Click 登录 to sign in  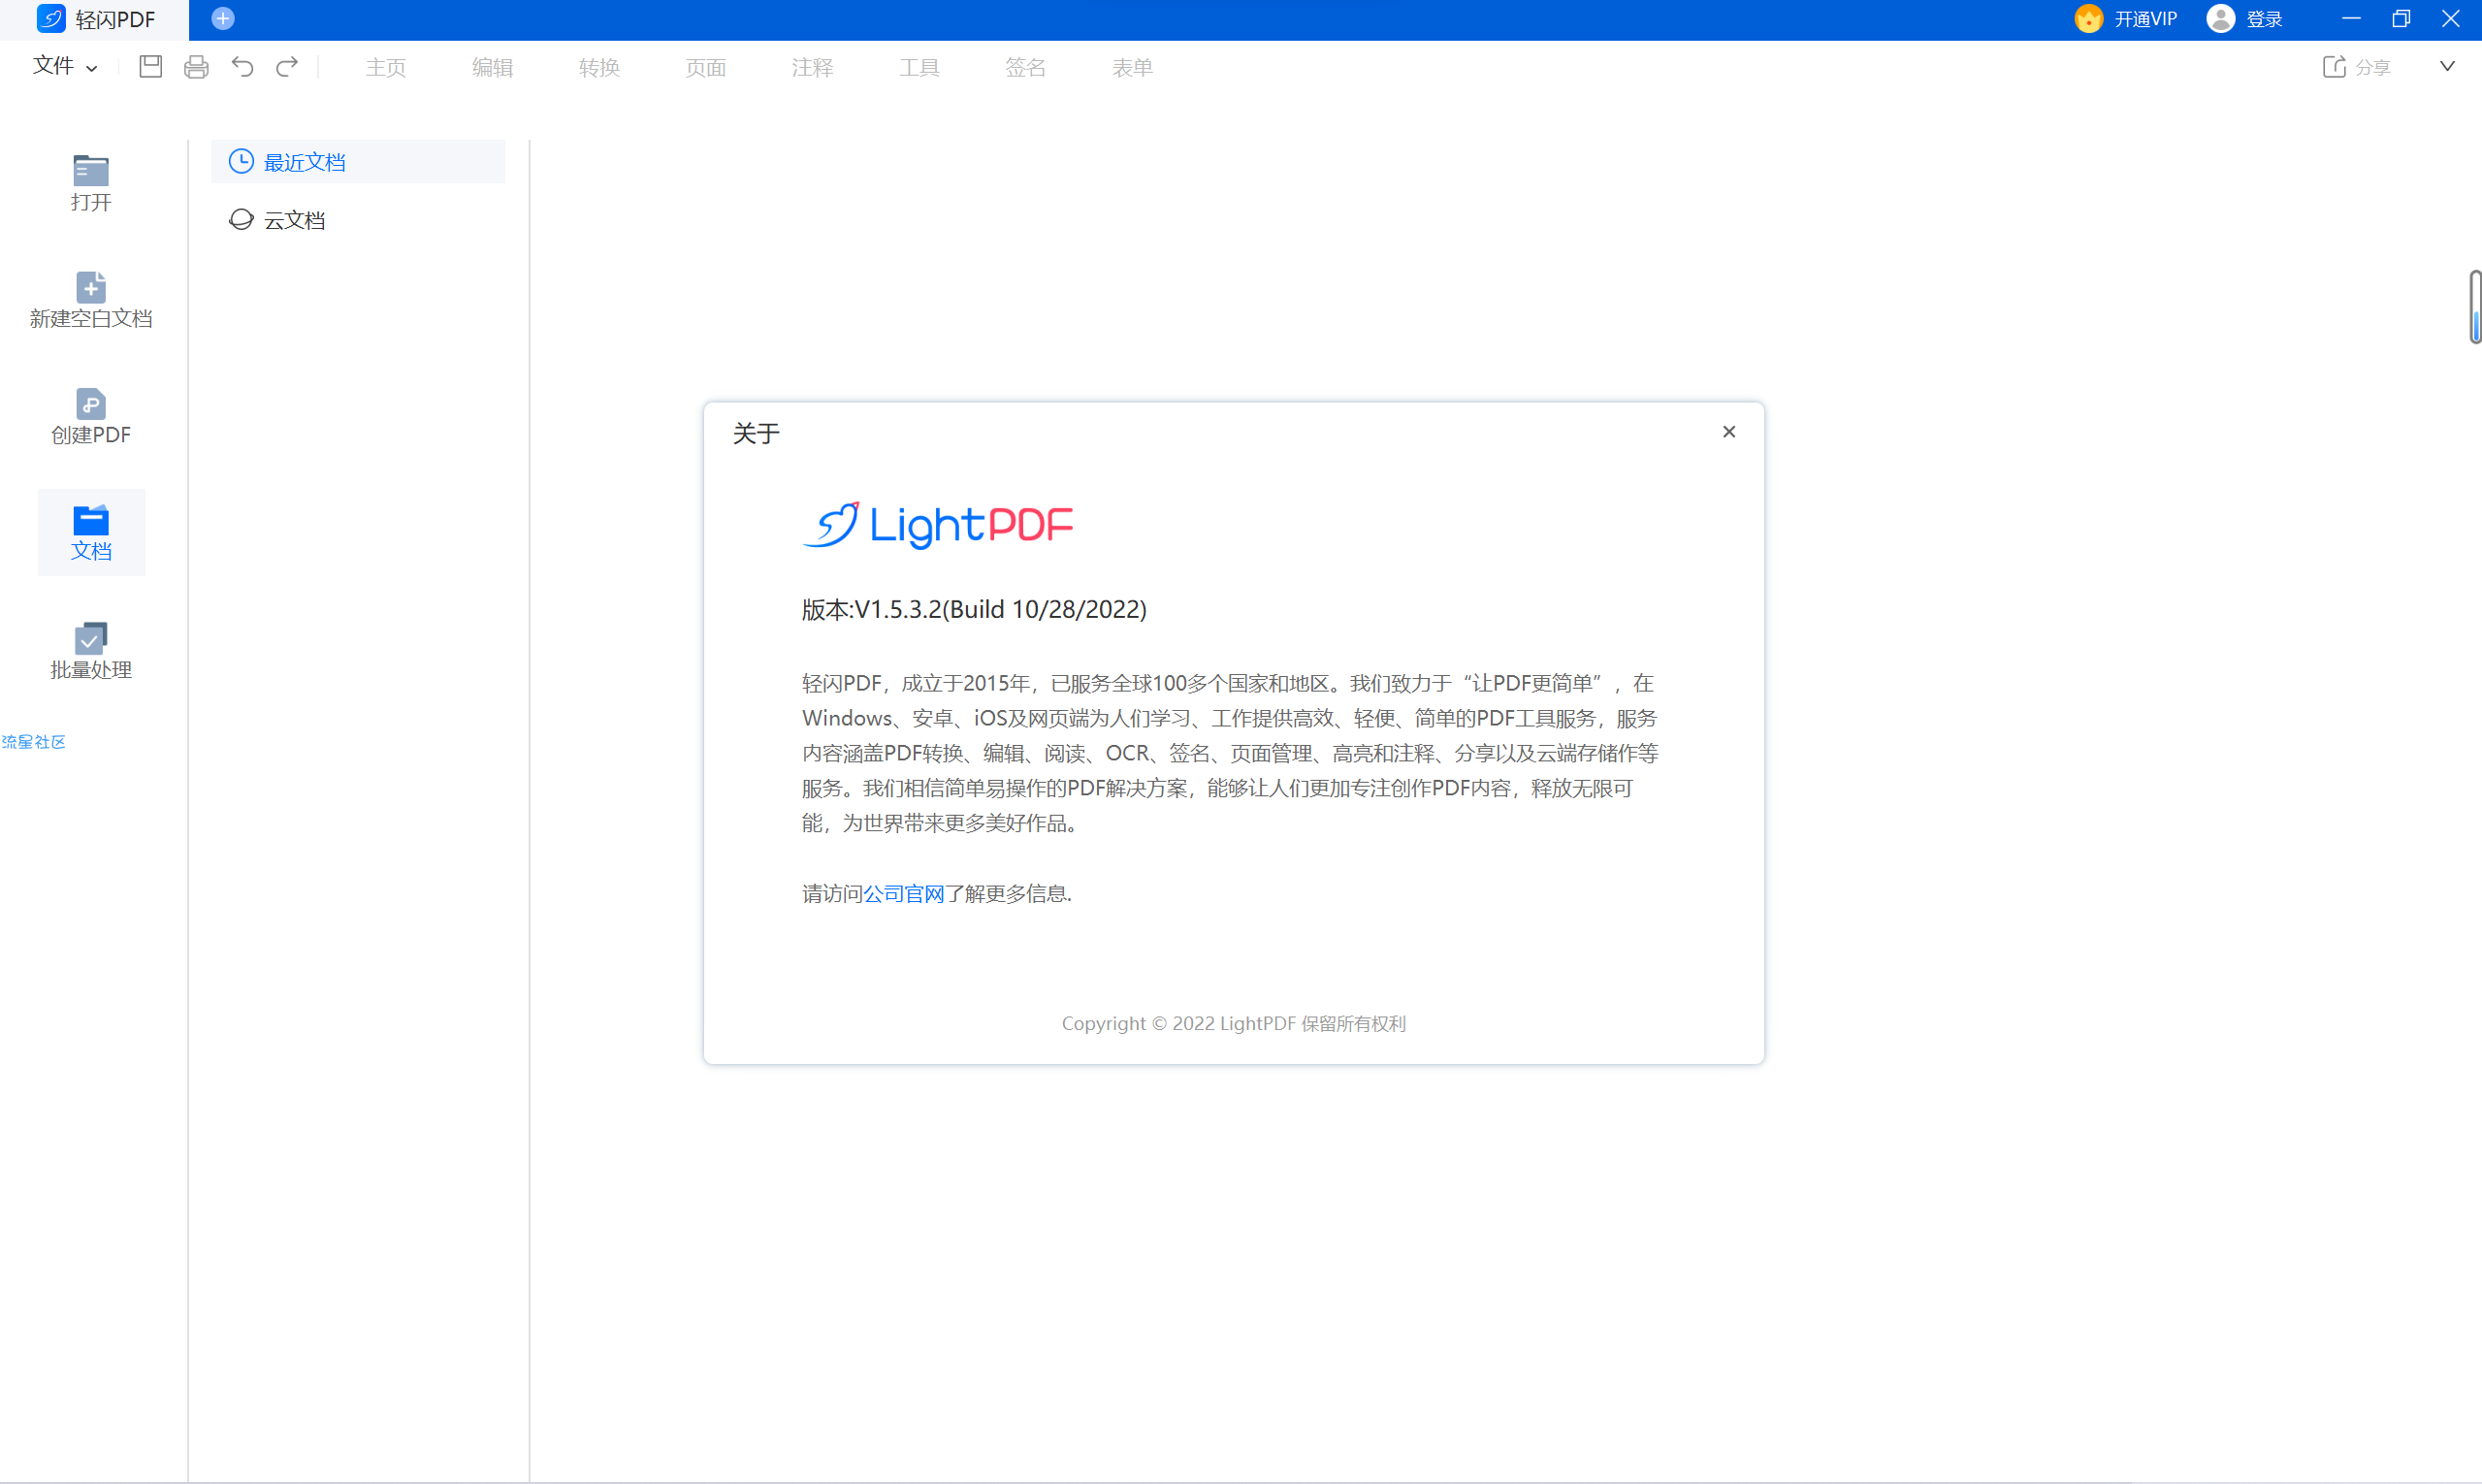[x=2265, y=19]
